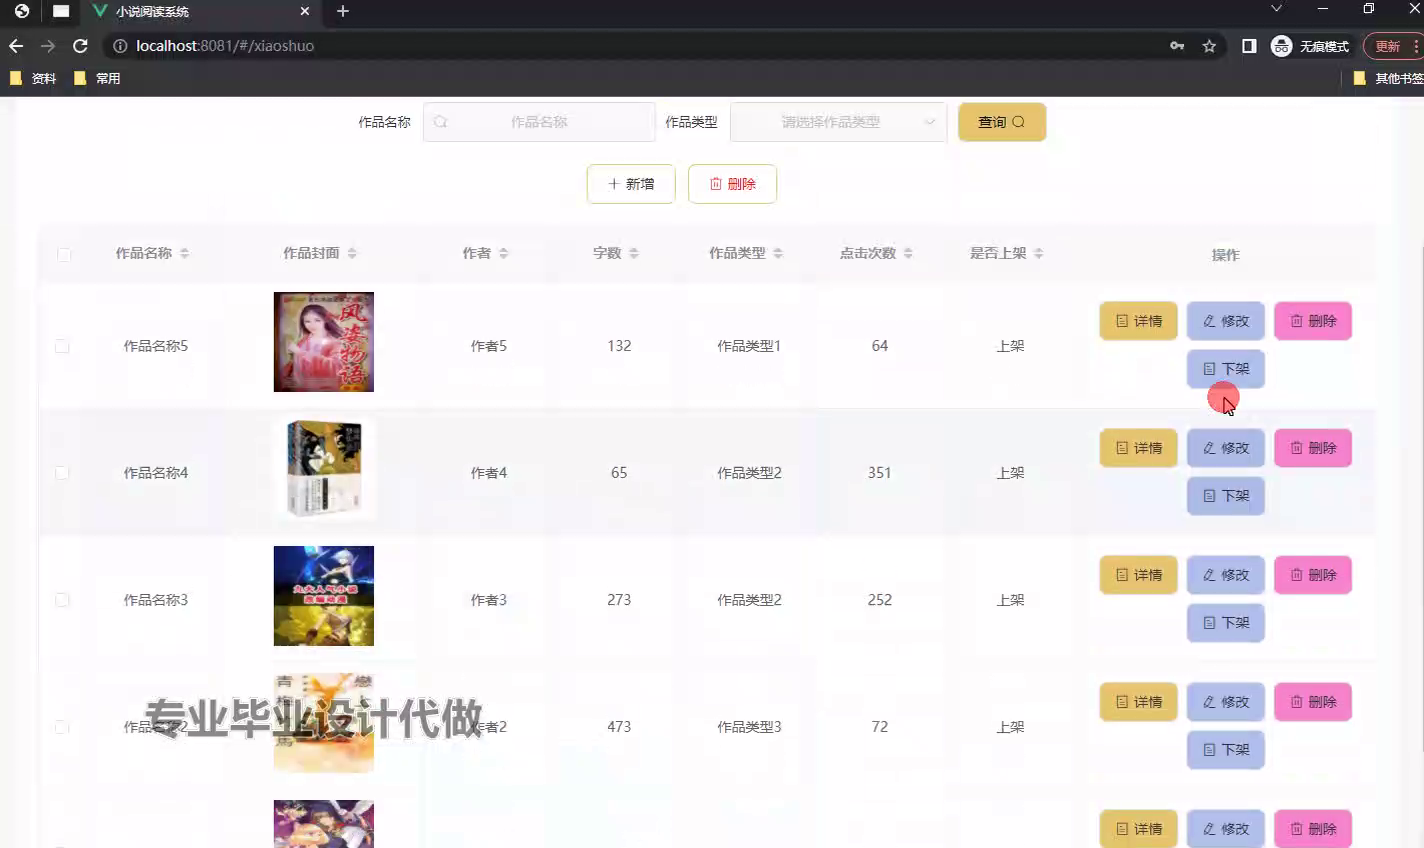1424x848 pixels.
Task: Tick the checkbox for 作品名称3 row
Action: click(62, 600)
